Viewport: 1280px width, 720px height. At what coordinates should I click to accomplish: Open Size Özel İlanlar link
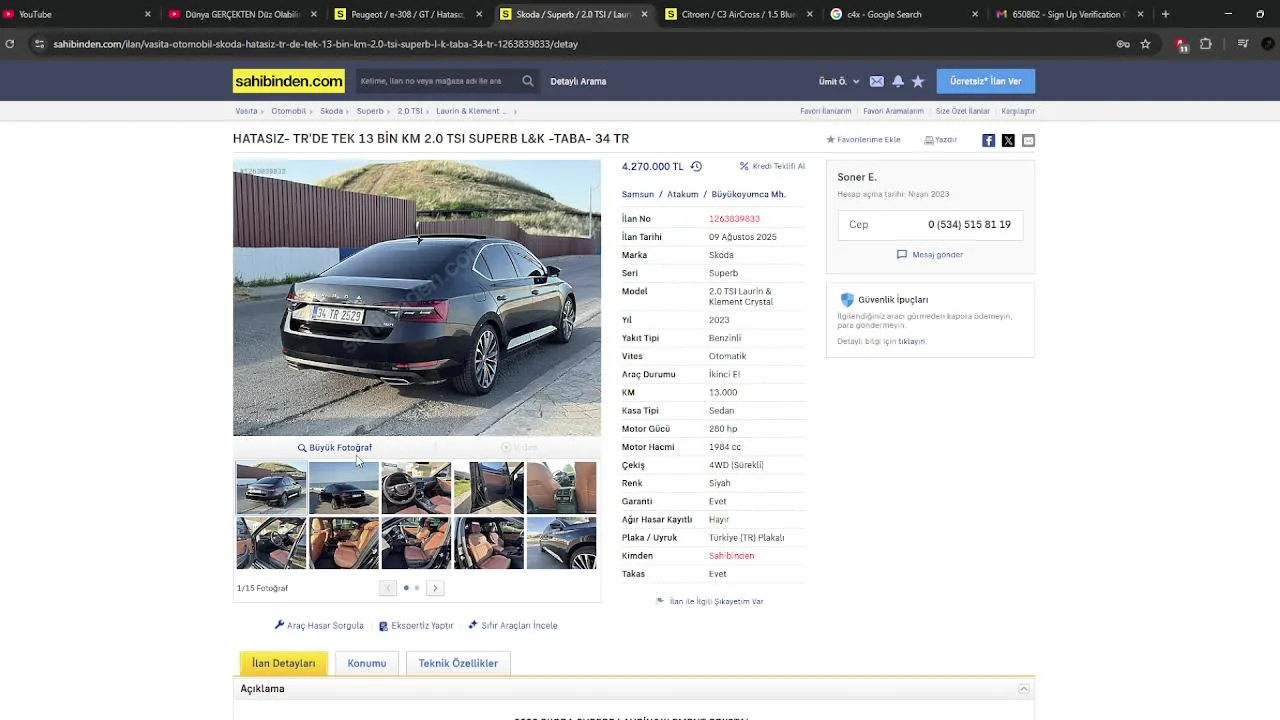[x=962, y=111]
